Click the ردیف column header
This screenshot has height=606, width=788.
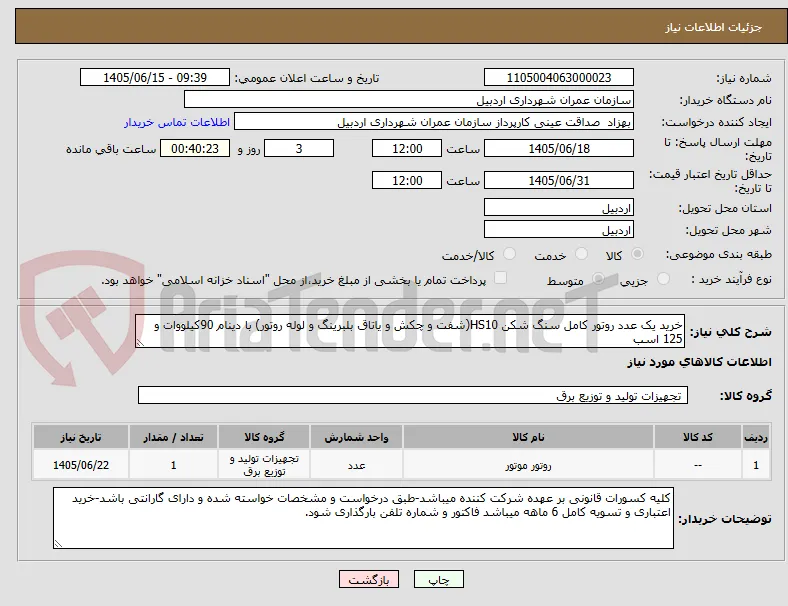coord(755,437)
